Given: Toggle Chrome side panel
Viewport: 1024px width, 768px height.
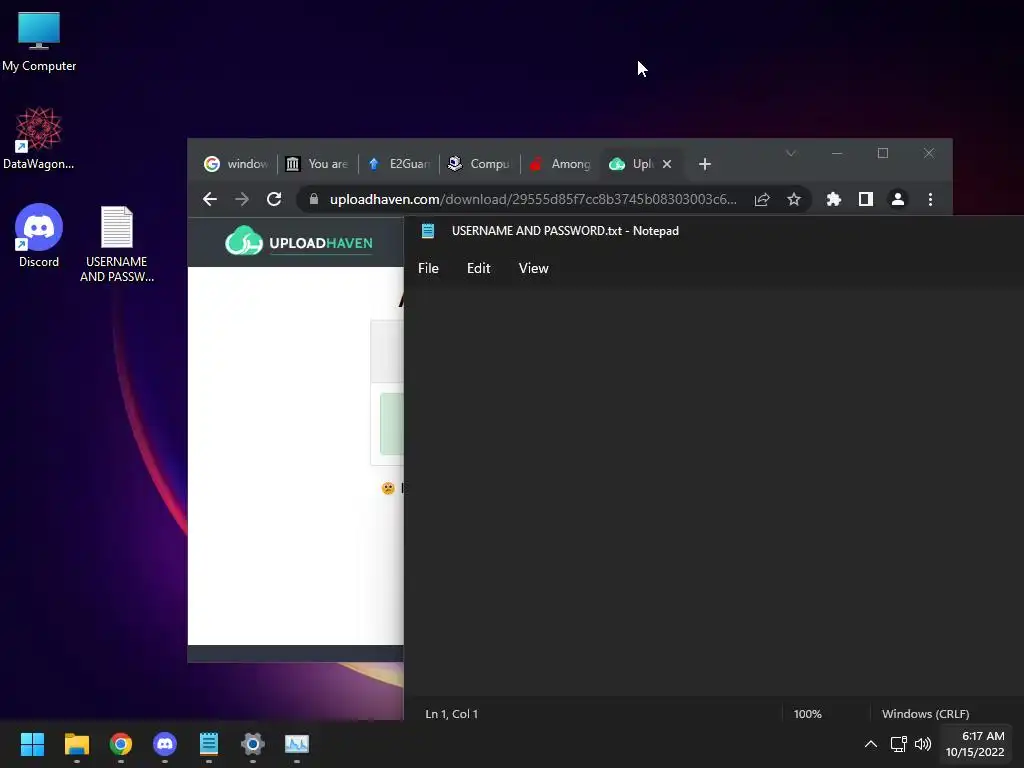Looking at the screenshot, I should coord(866,199).
